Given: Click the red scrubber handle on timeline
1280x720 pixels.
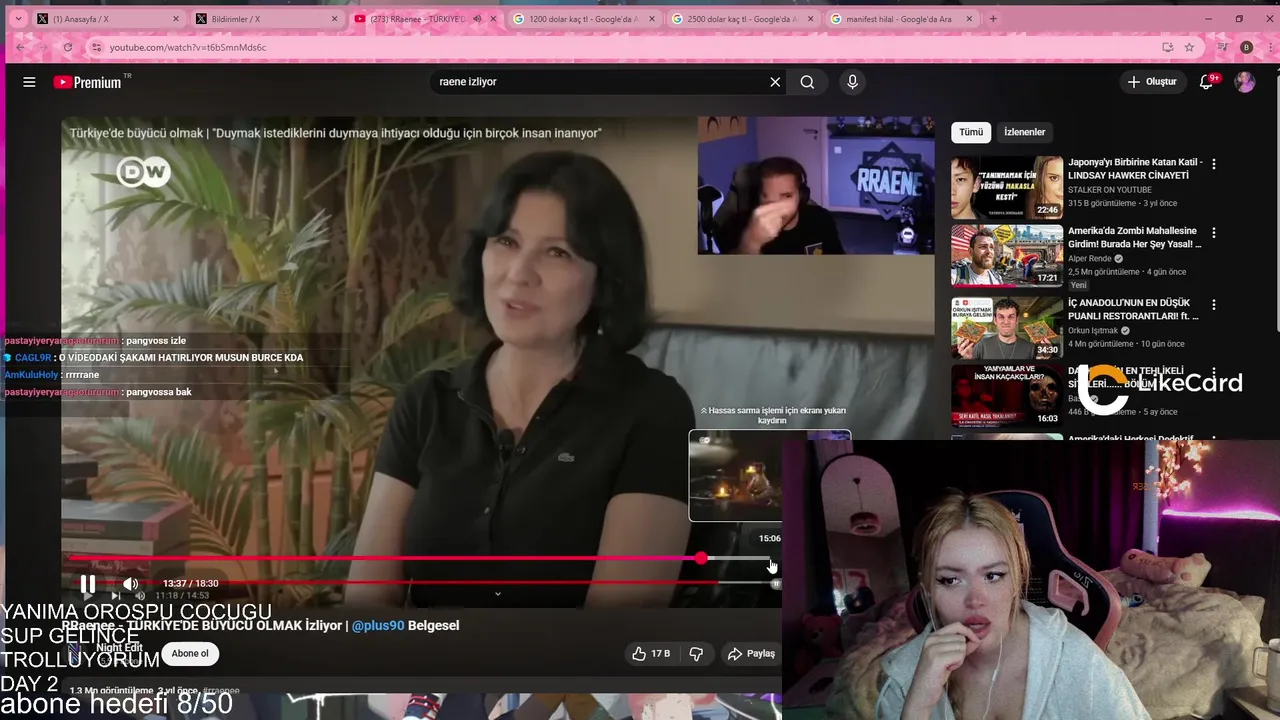Looking at the screenshot, I should [701, 558].
